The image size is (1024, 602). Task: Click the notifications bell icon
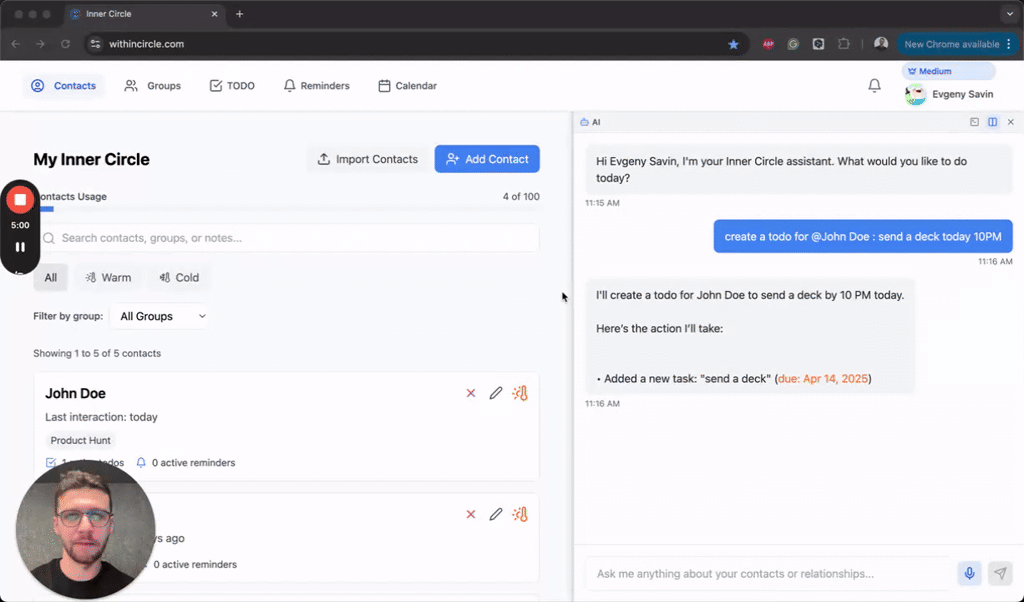point(874,86)
